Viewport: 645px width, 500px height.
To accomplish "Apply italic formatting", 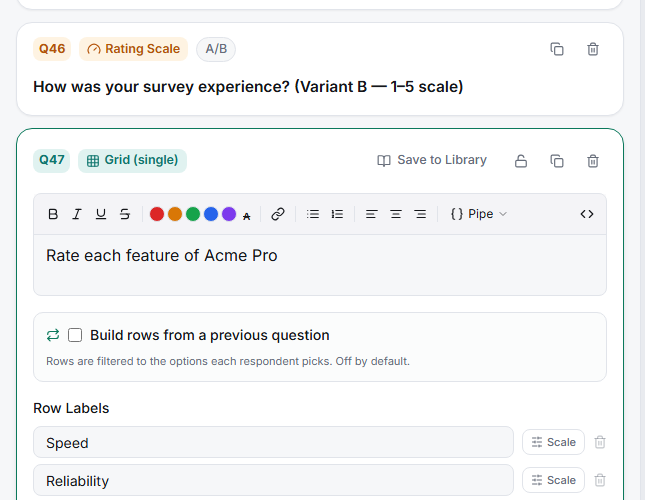I will tap(77, 214).
